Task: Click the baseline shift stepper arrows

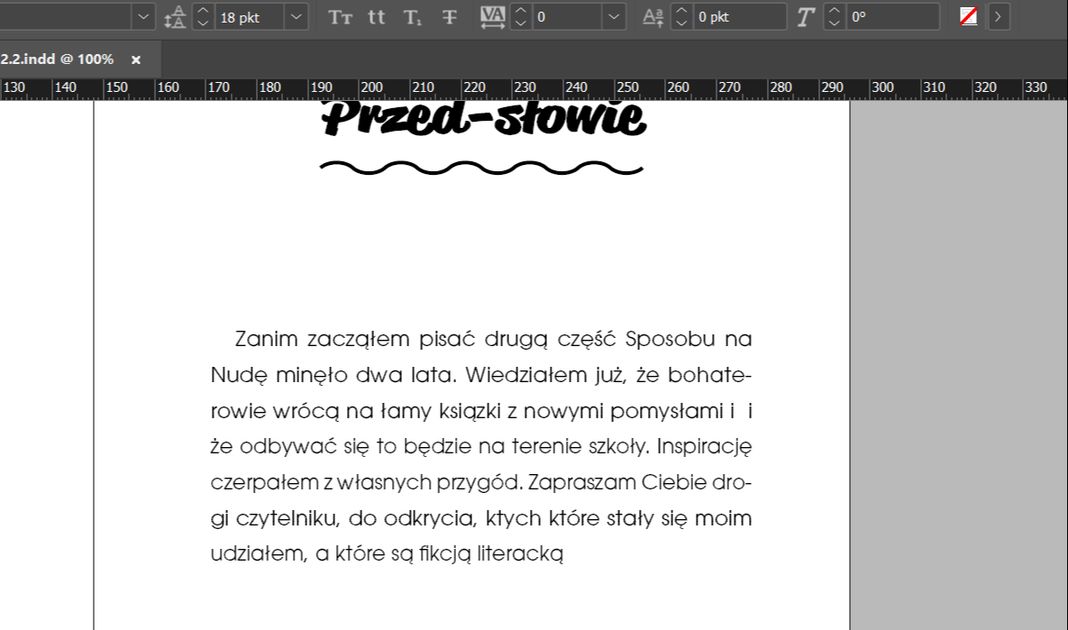Action: click(681, 17)
